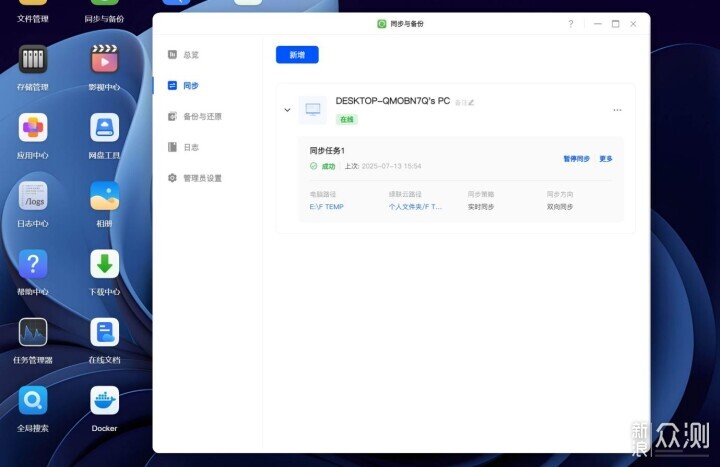Open the 下载中心 download center

[104, 264]
